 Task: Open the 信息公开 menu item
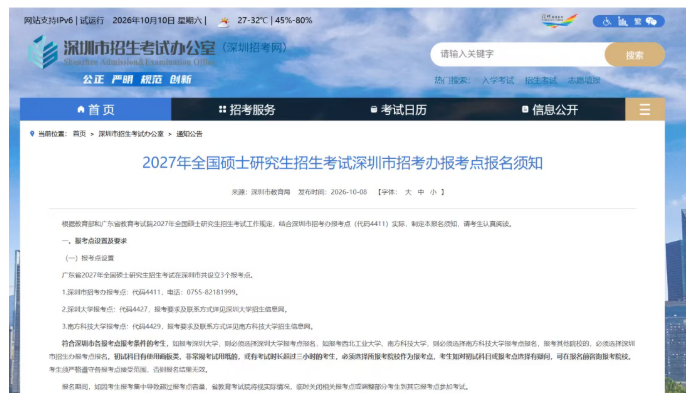pyautogui.click(x=550, y=110)
